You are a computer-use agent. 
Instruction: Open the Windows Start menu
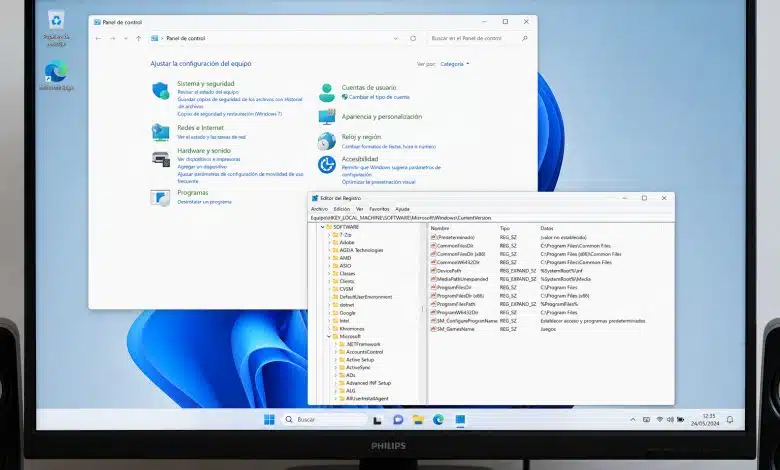click(269, 420)
